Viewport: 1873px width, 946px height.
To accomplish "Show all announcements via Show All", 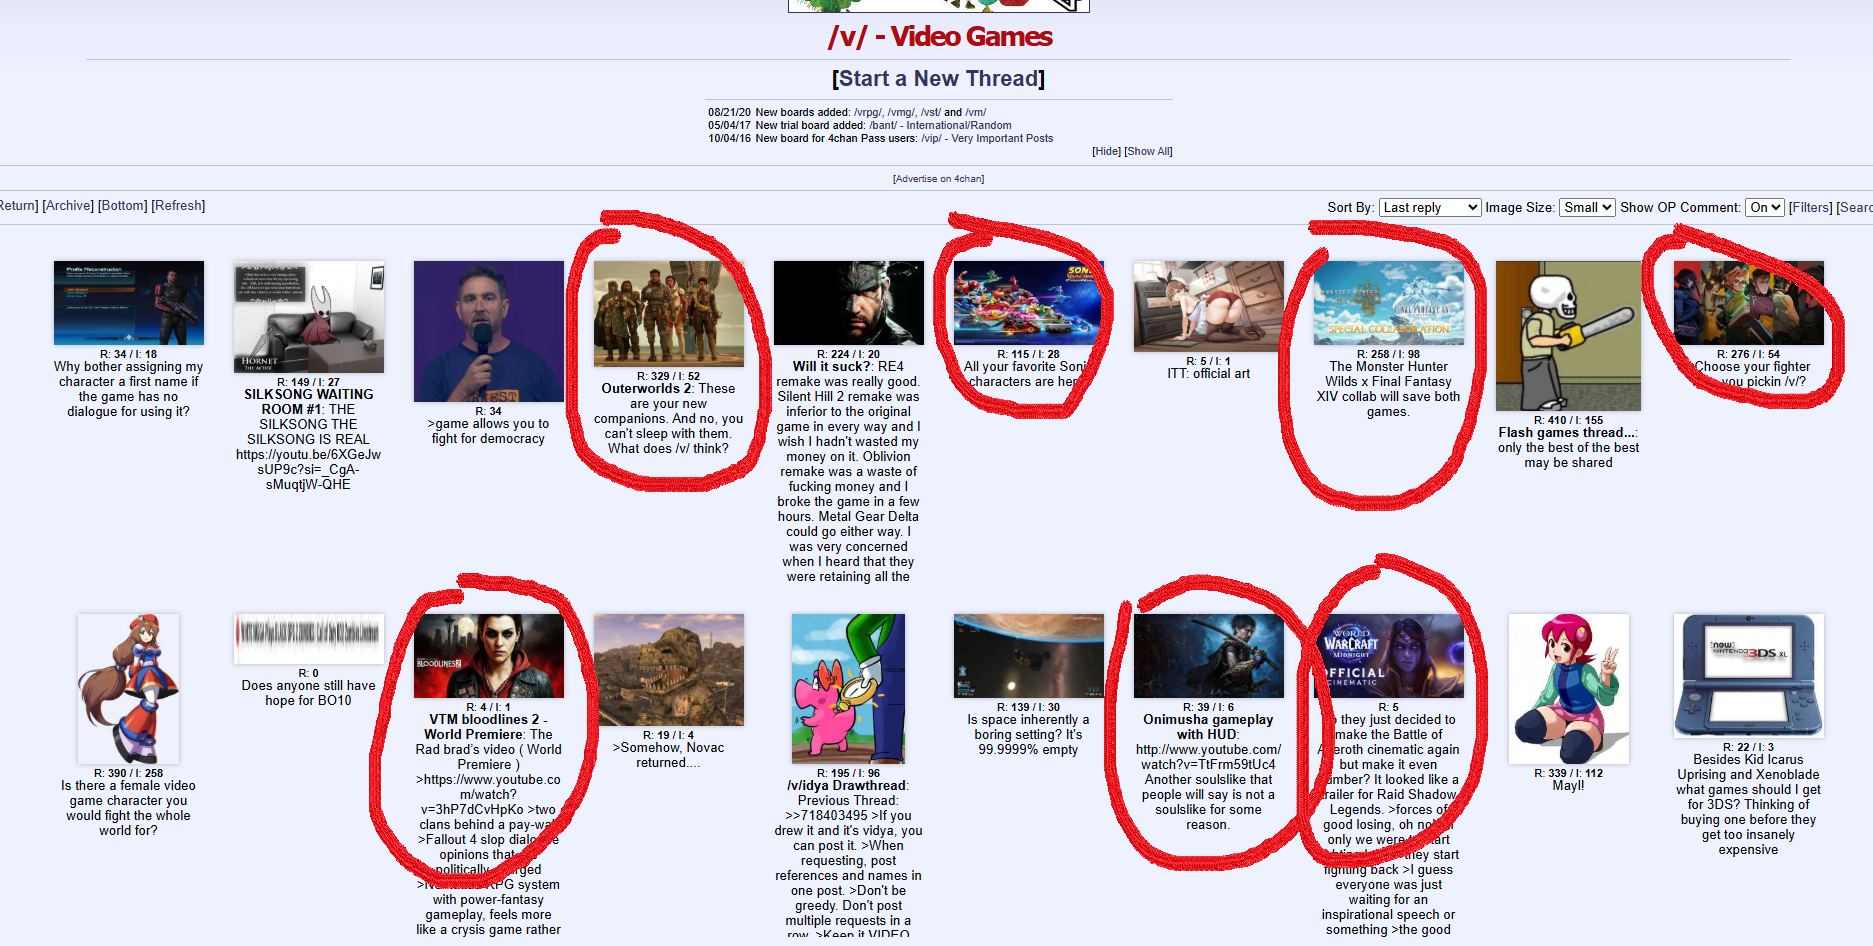I will coord(1148,151).
